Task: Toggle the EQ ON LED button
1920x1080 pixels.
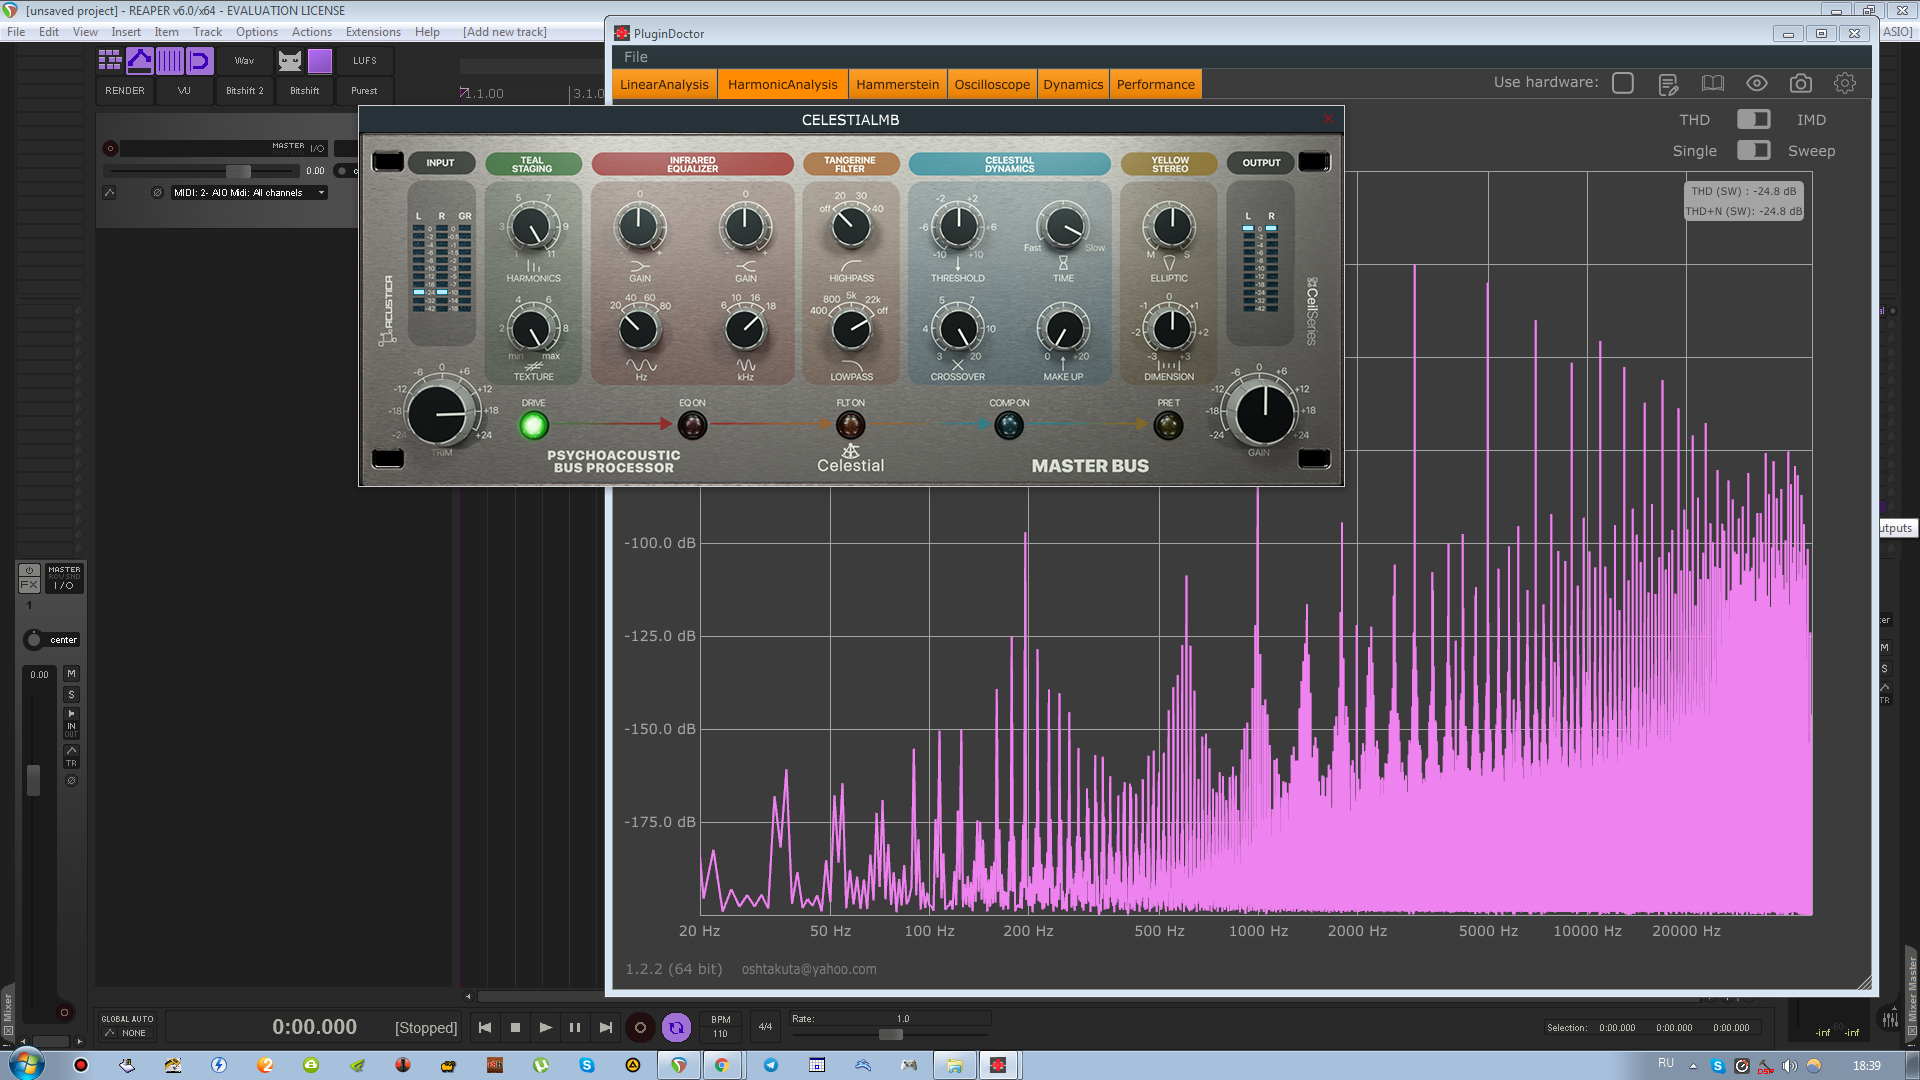Action: point(692,425)
